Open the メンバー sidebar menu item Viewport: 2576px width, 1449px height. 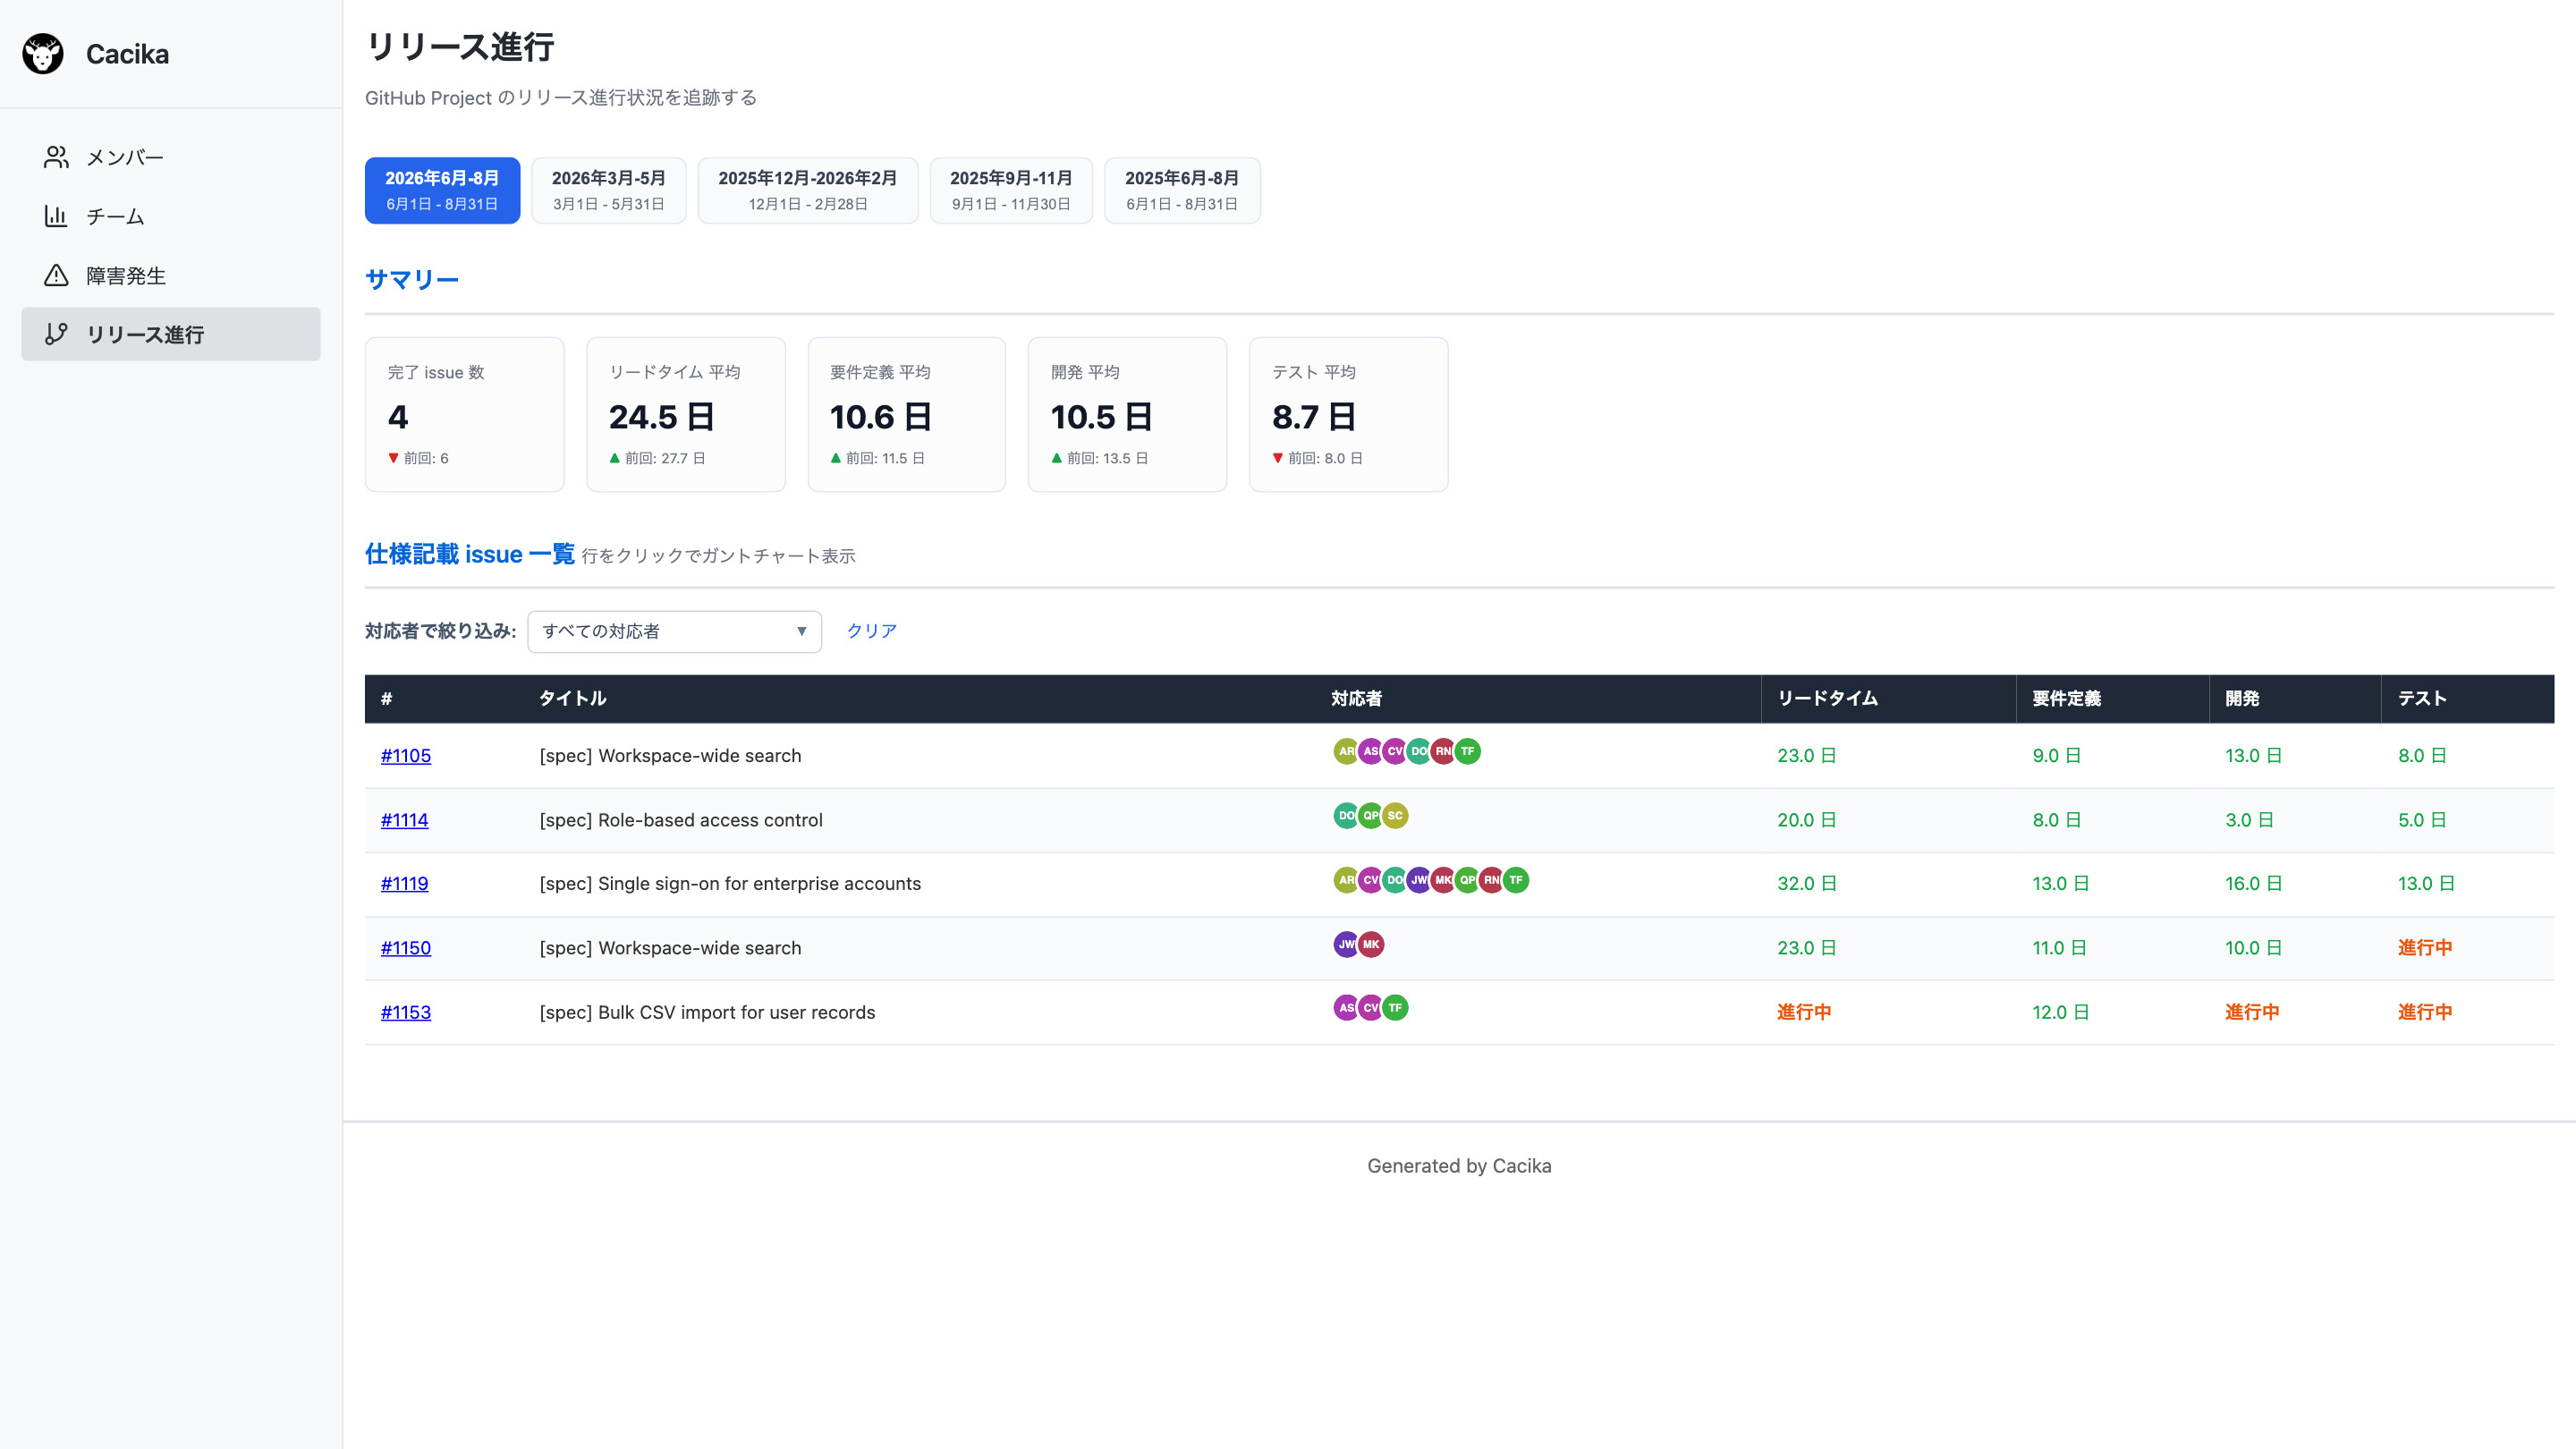pos(171,157)
